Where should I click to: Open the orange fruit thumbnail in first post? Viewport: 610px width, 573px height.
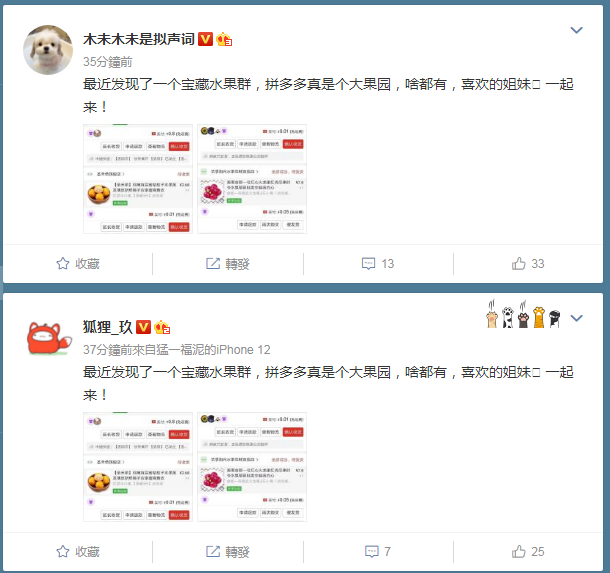coord(138,179)
